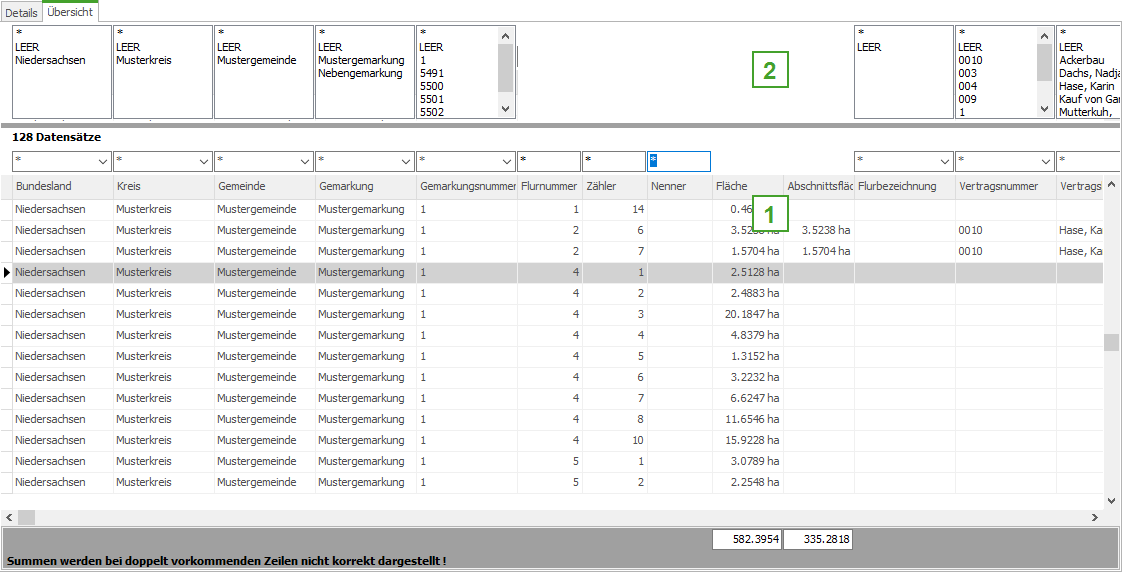
Task: Open the Übersicht tab
Action: [x=70, y=12]
